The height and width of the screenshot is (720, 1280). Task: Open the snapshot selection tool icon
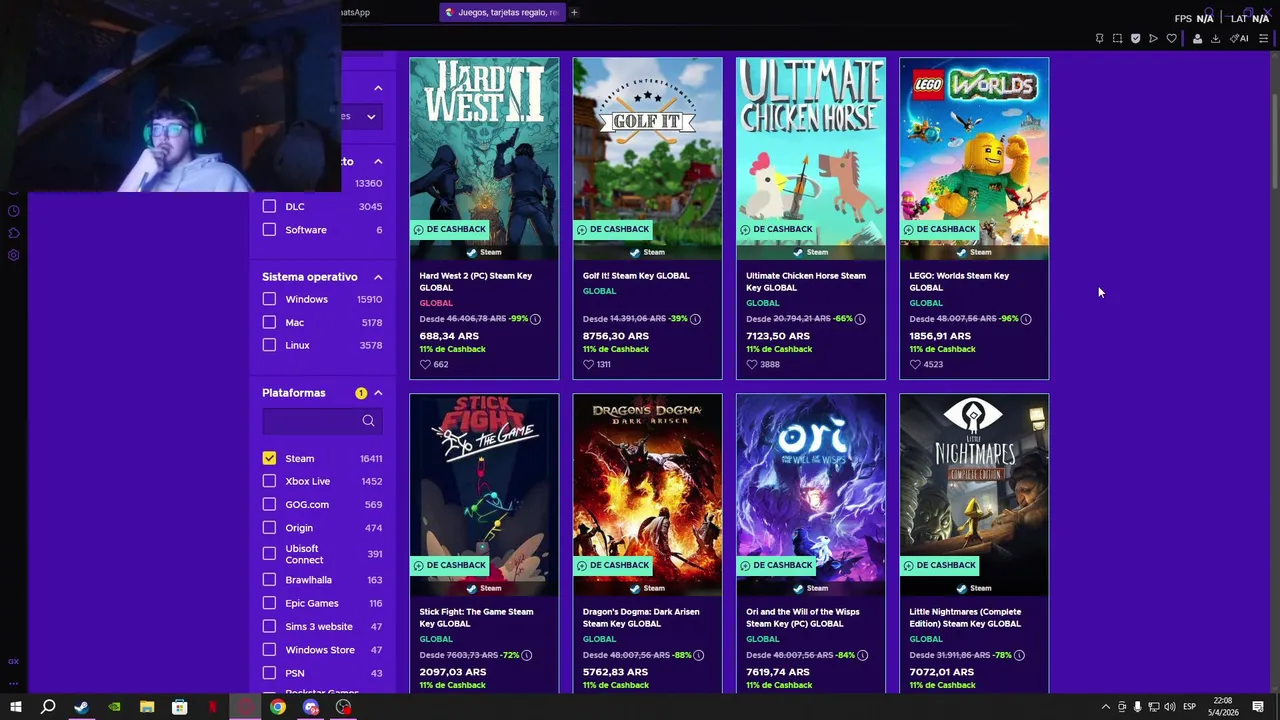click(1117, 38)
